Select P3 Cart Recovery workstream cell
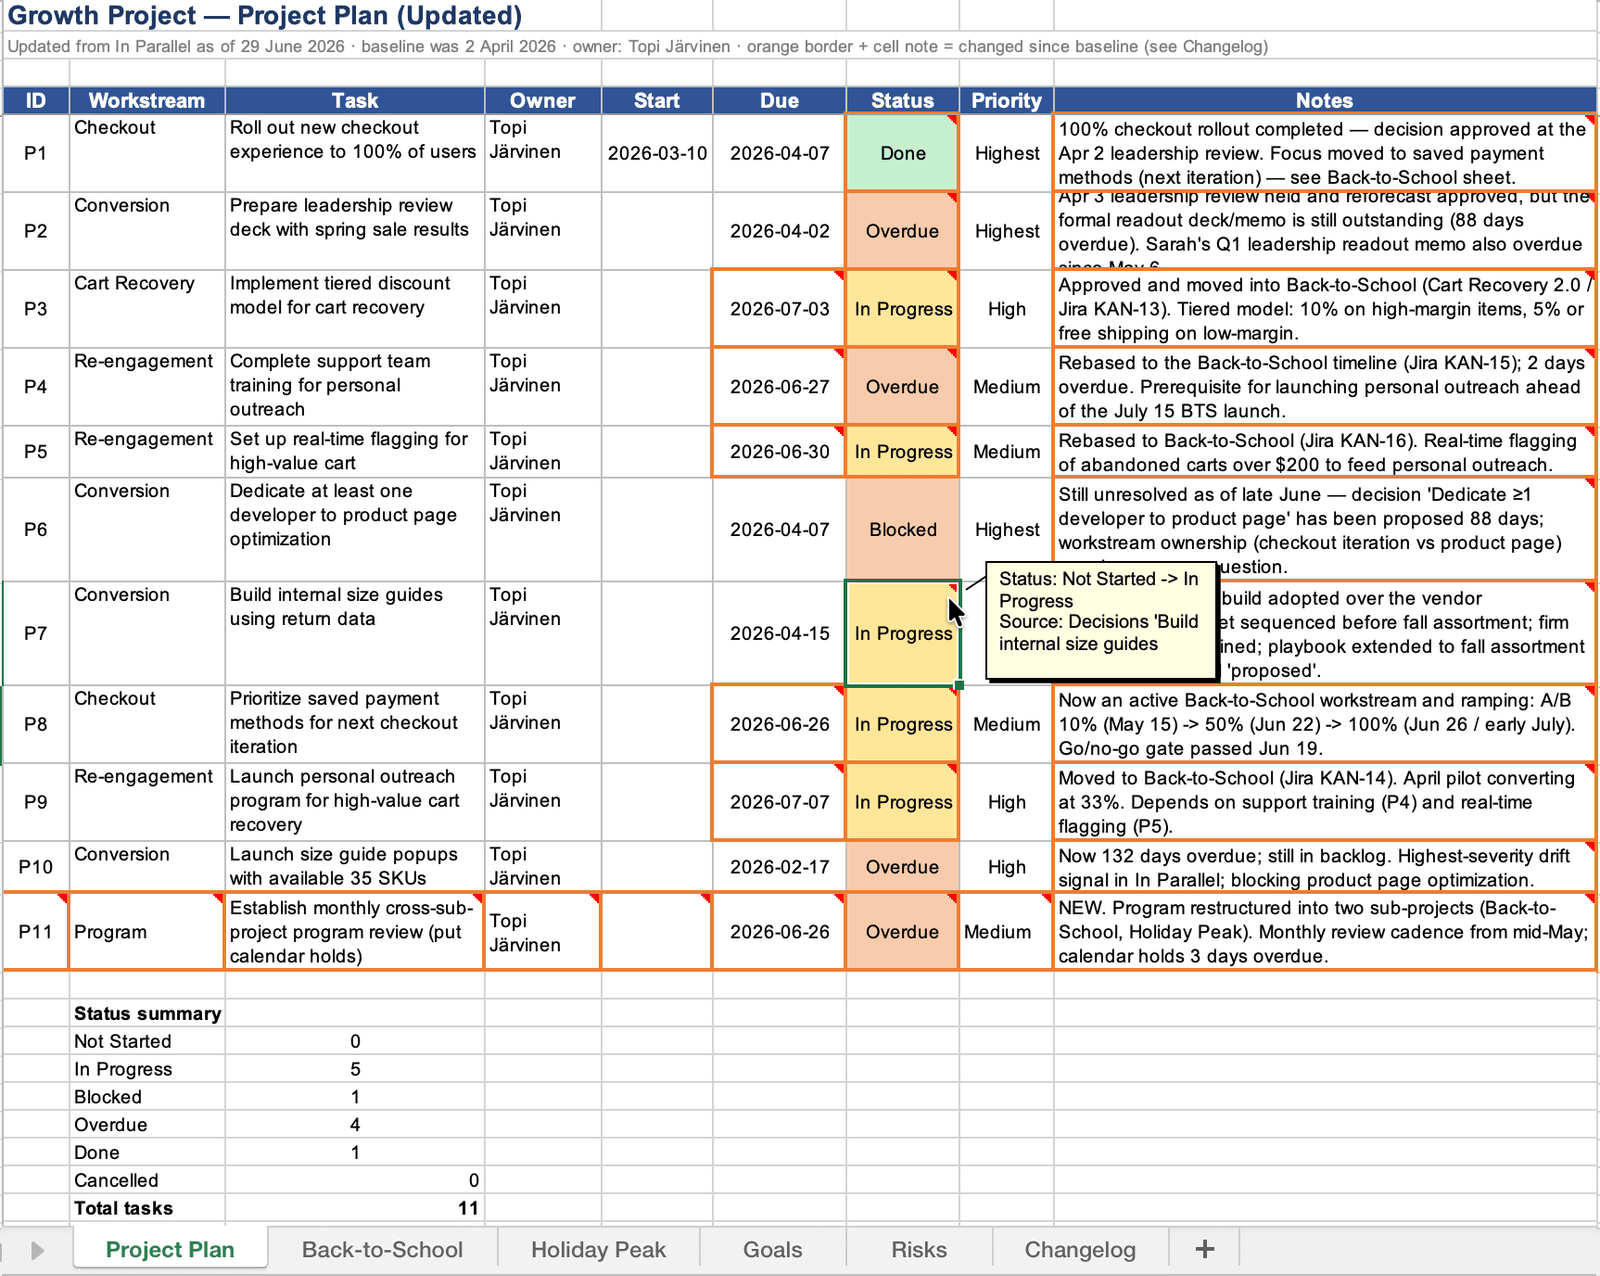The width and height of the screenshot is (1600, 1276). pos(147,309)
